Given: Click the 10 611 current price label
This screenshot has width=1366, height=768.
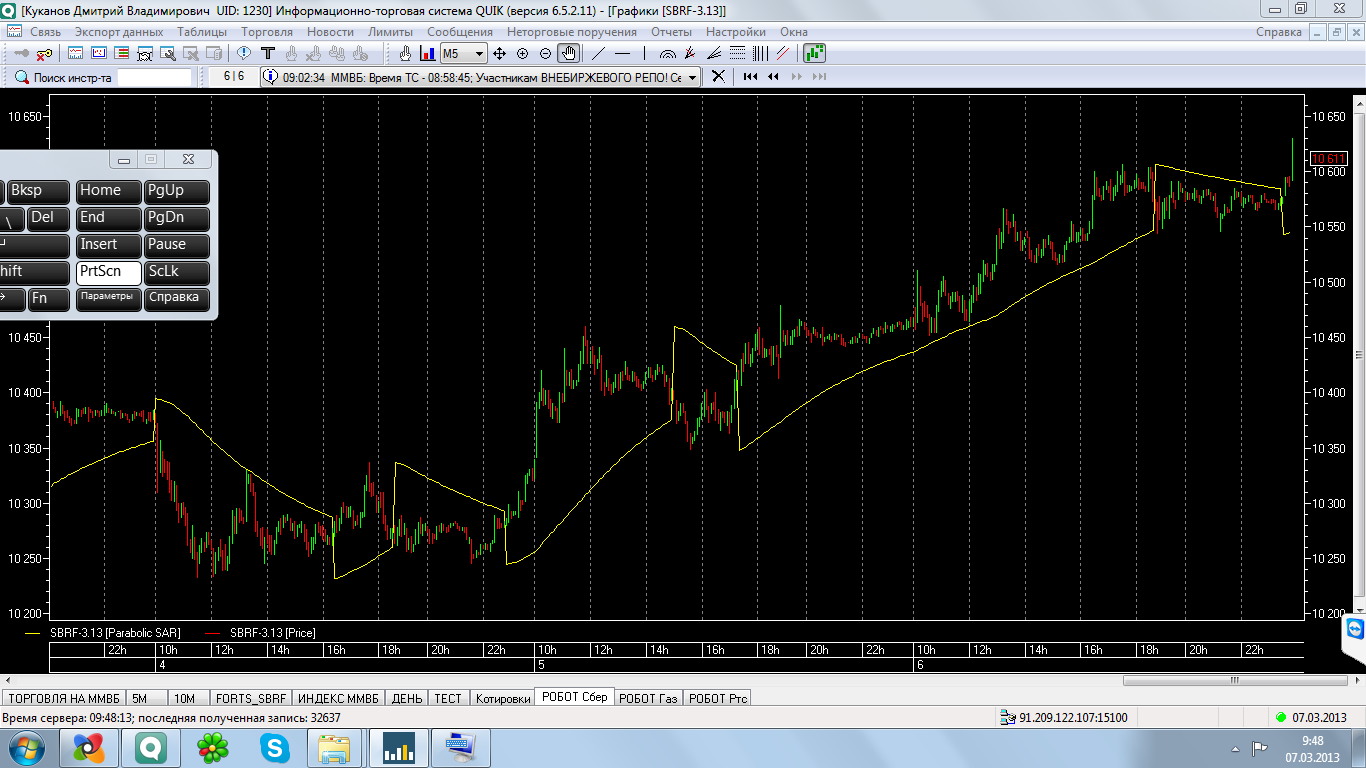Looking at the screenshot, I should pos(1329,158).
